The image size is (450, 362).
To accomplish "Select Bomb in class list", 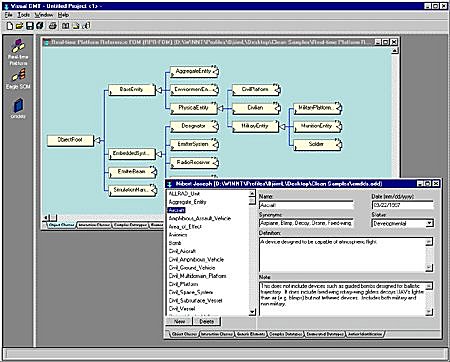I will tap(175, 243).
